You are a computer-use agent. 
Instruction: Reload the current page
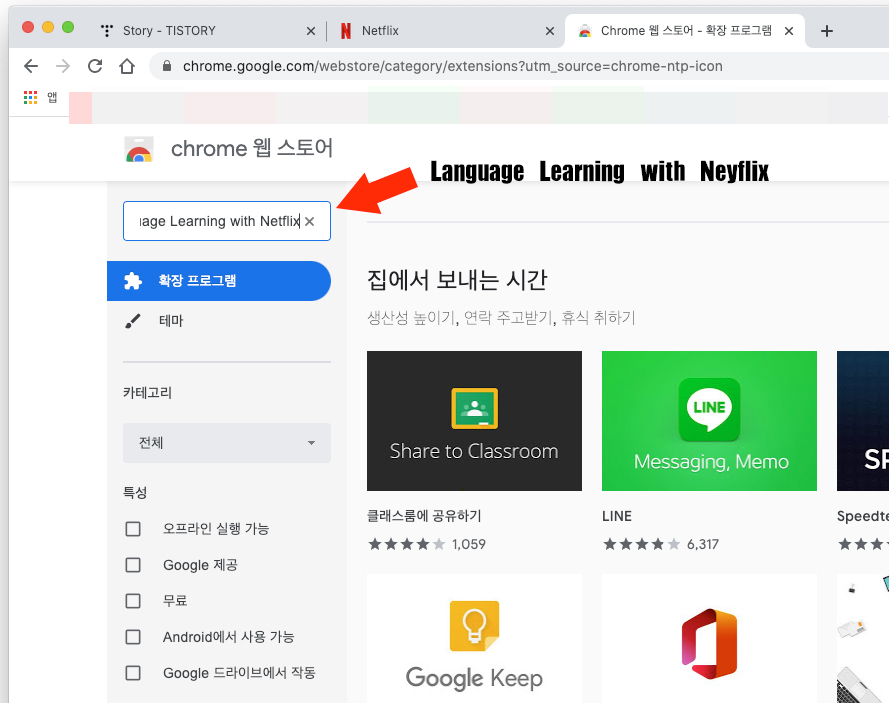pyautogui.click(x=95, y=66)
